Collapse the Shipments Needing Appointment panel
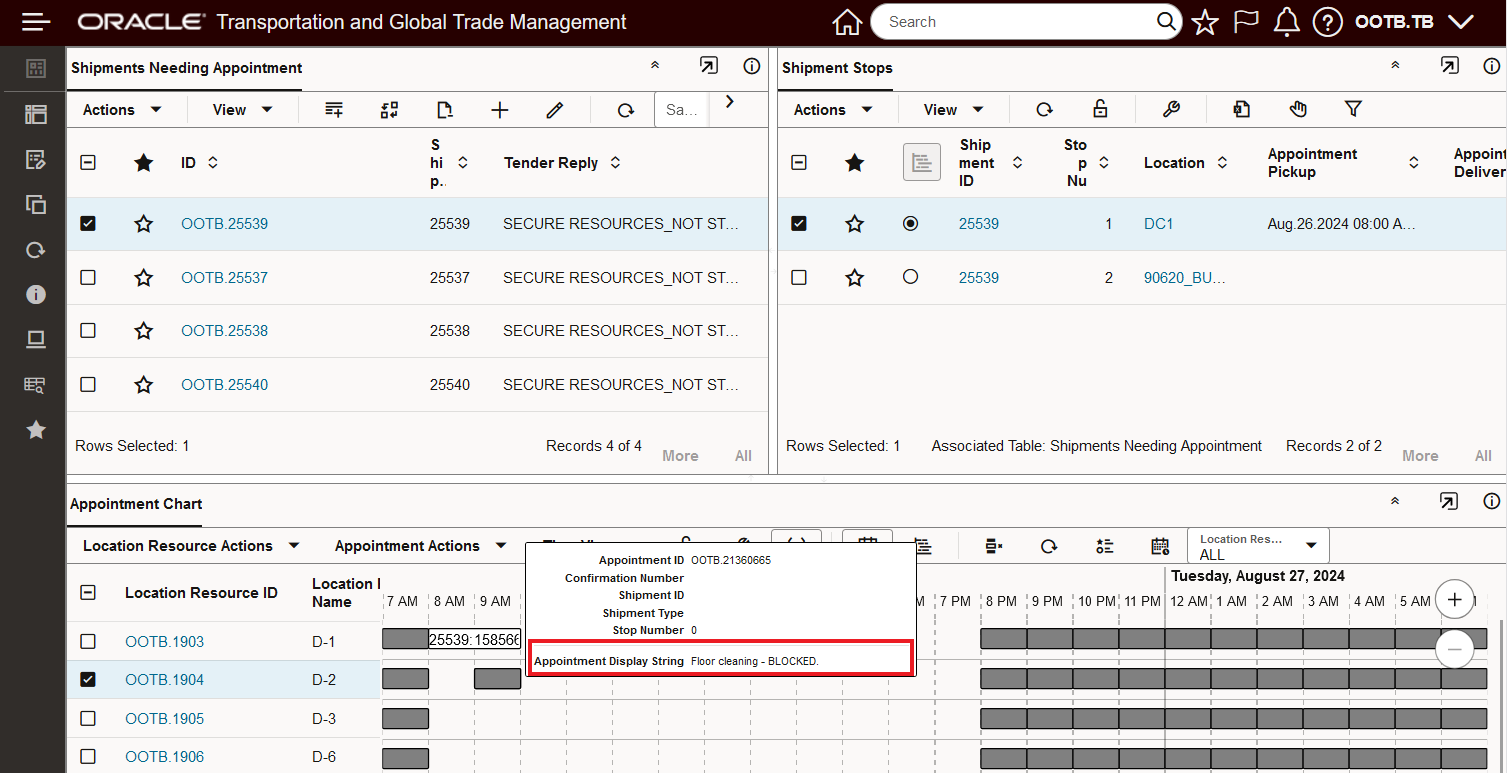Image resolution: width=1507 pixels, height=773 pixels. 655,66
